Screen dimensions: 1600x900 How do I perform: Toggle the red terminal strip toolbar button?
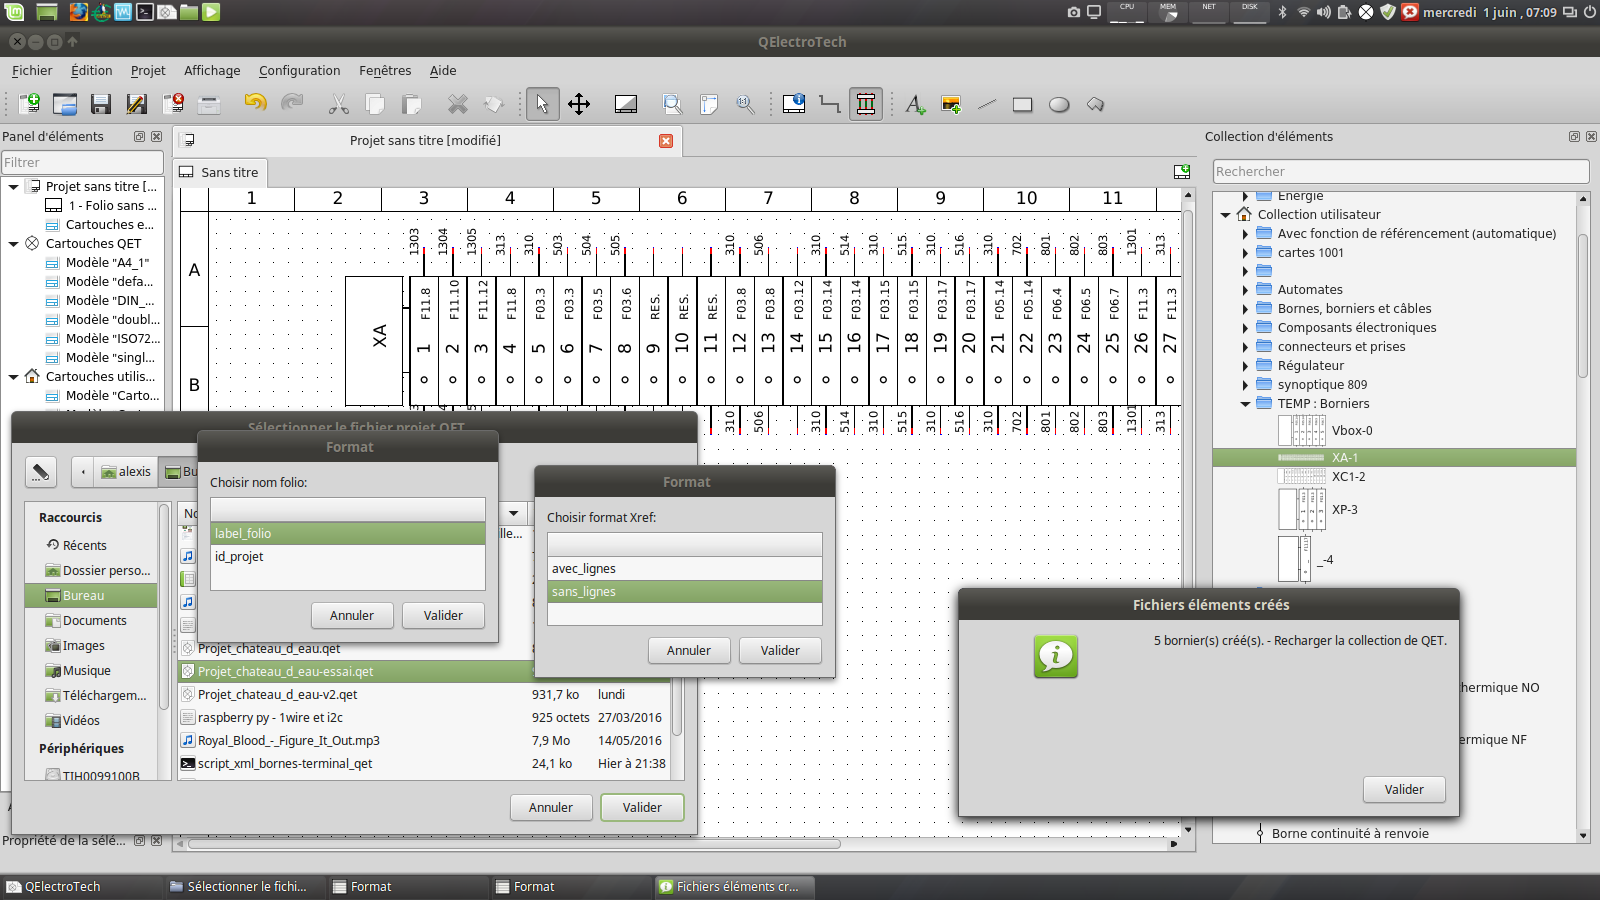[866, 104]
